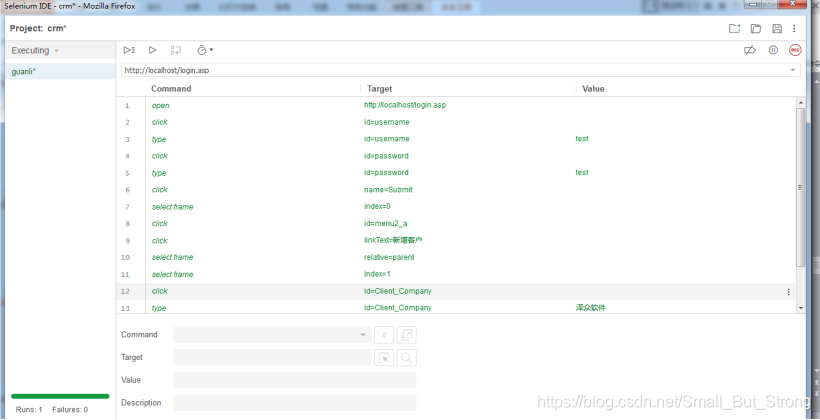Select http://localhost/login.asp target cell
This screenshot has width=820, height=420.
pyautogui.click(x=405, y=105)
